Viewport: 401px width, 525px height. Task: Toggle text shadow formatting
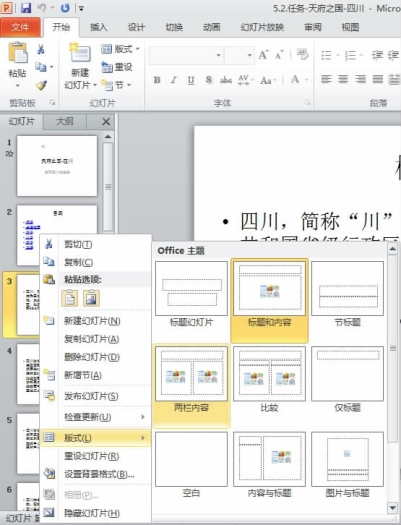click(209, 80)
